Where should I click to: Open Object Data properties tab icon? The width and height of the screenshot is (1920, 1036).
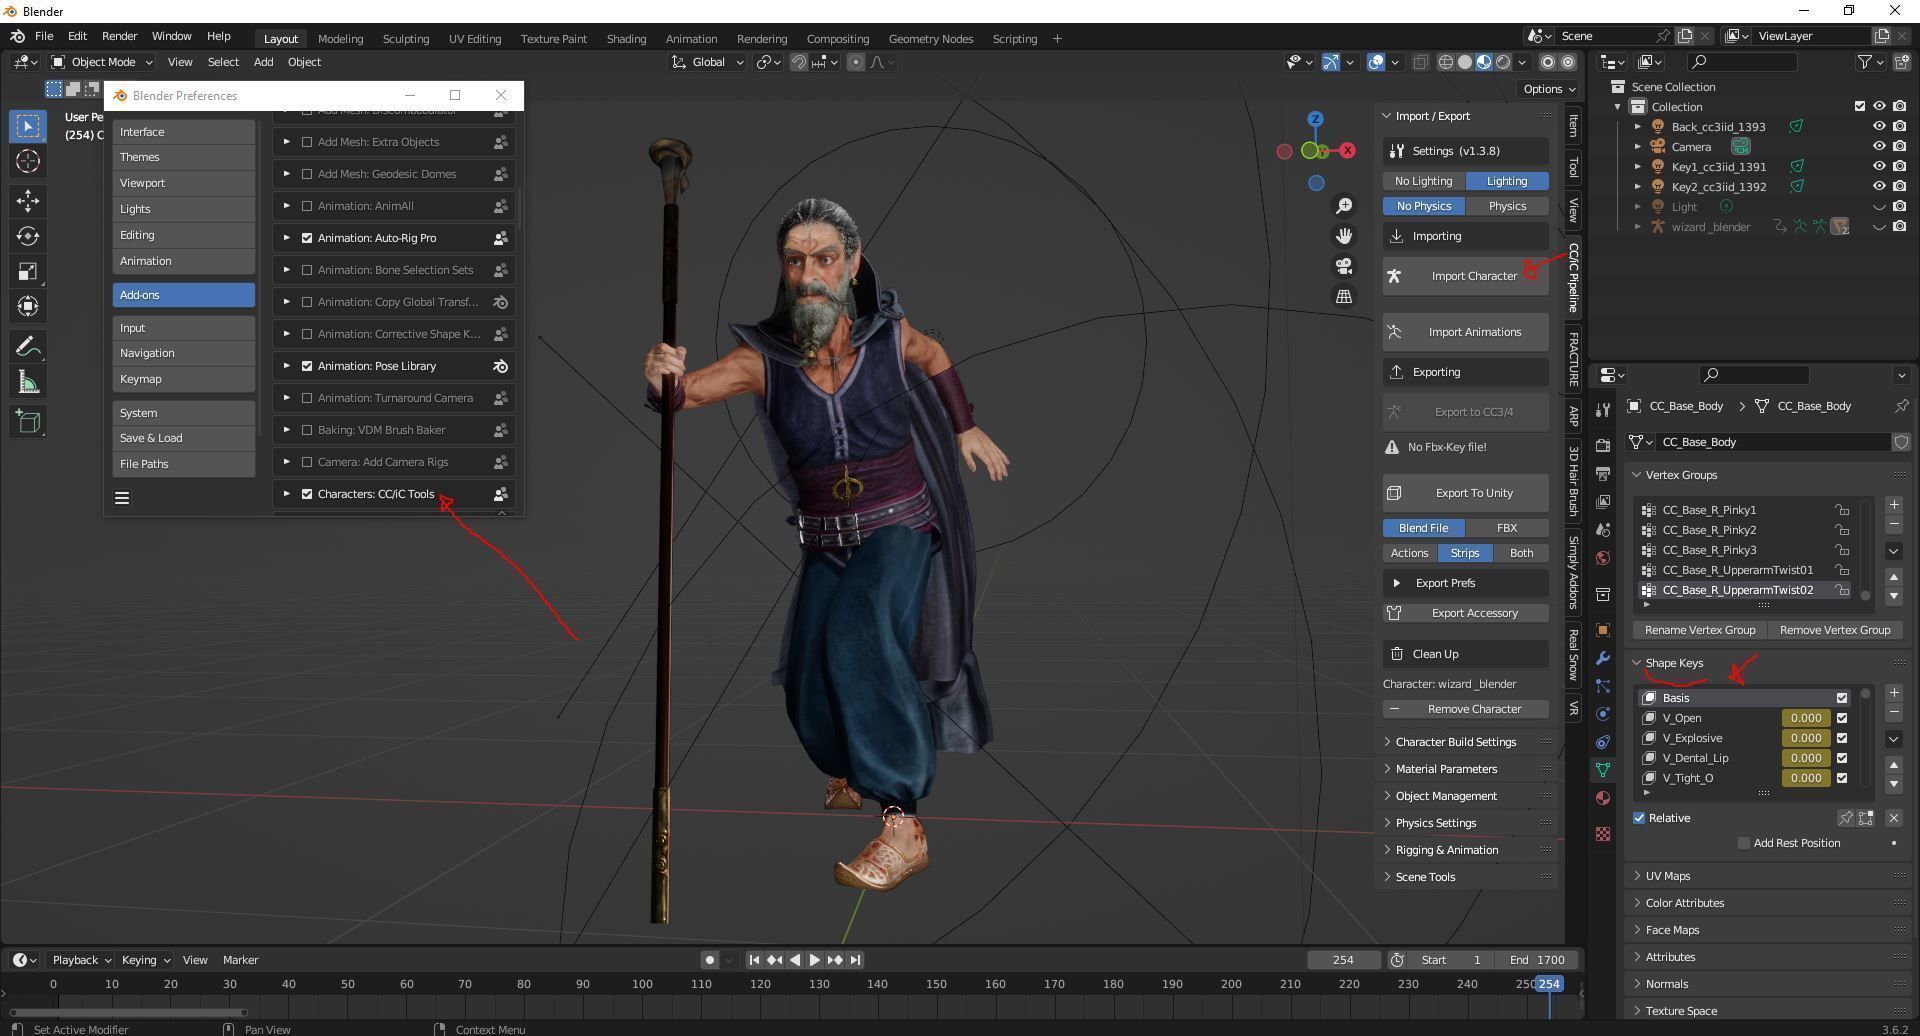point(1603,770)
